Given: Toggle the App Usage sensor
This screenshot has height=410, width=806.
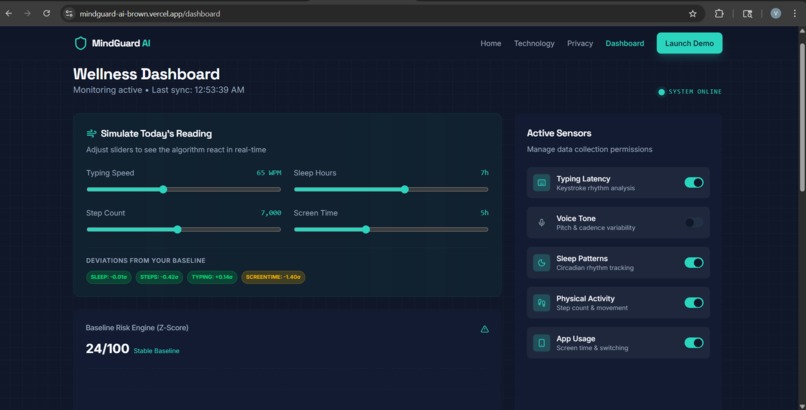Looking at the screenshot, I should 694,343.
